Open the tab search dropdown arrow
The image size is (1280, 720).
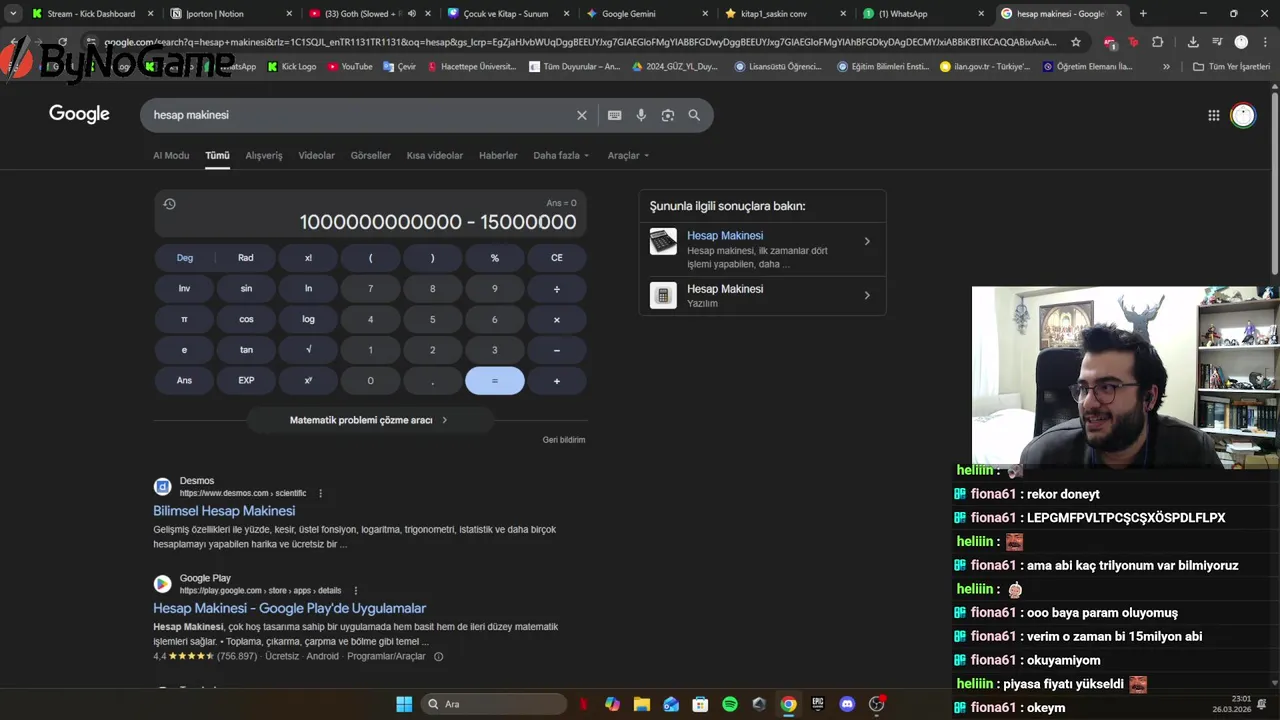click(13, 14)
